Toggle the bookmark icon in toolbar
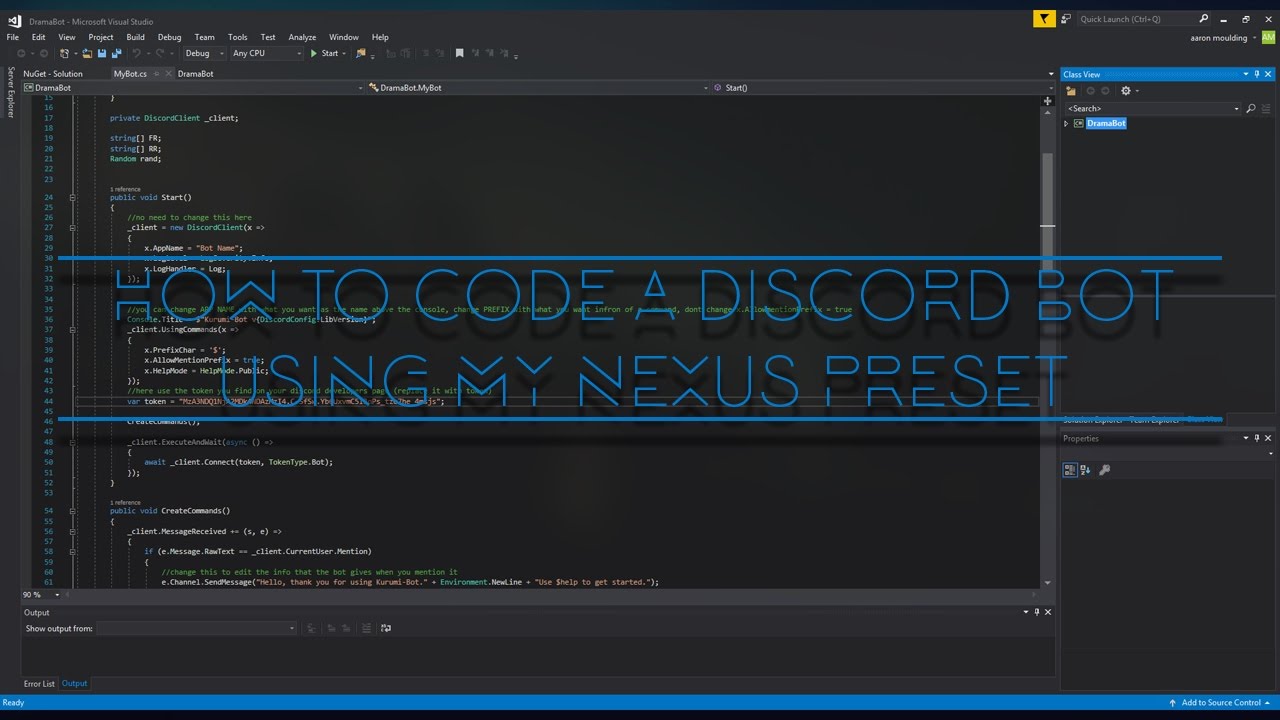The height and width of the screenshot is (720, 1280). pos(459,53)
